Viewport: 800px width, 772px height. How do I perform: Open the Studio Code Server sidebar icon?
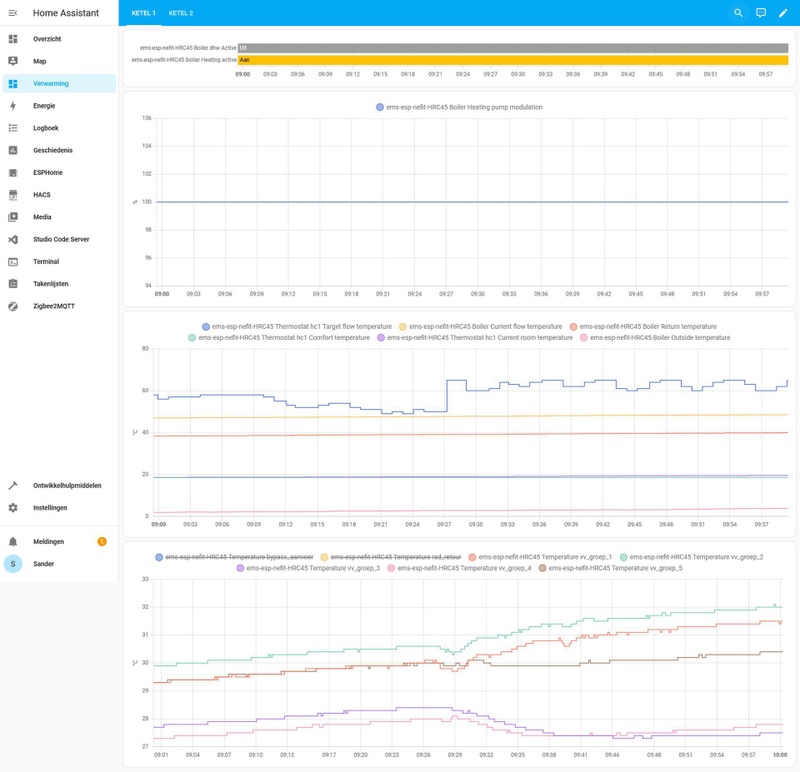(13, 239)
